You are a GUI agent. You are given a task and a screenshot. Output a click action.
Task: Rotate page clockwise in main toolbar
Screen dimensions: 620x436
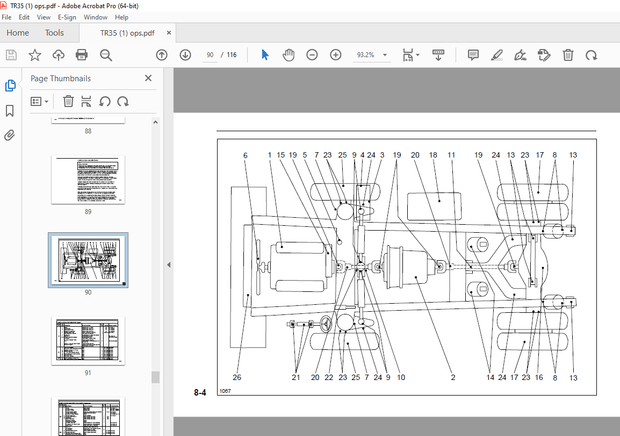pyautogui.click(x=592, y=55)
